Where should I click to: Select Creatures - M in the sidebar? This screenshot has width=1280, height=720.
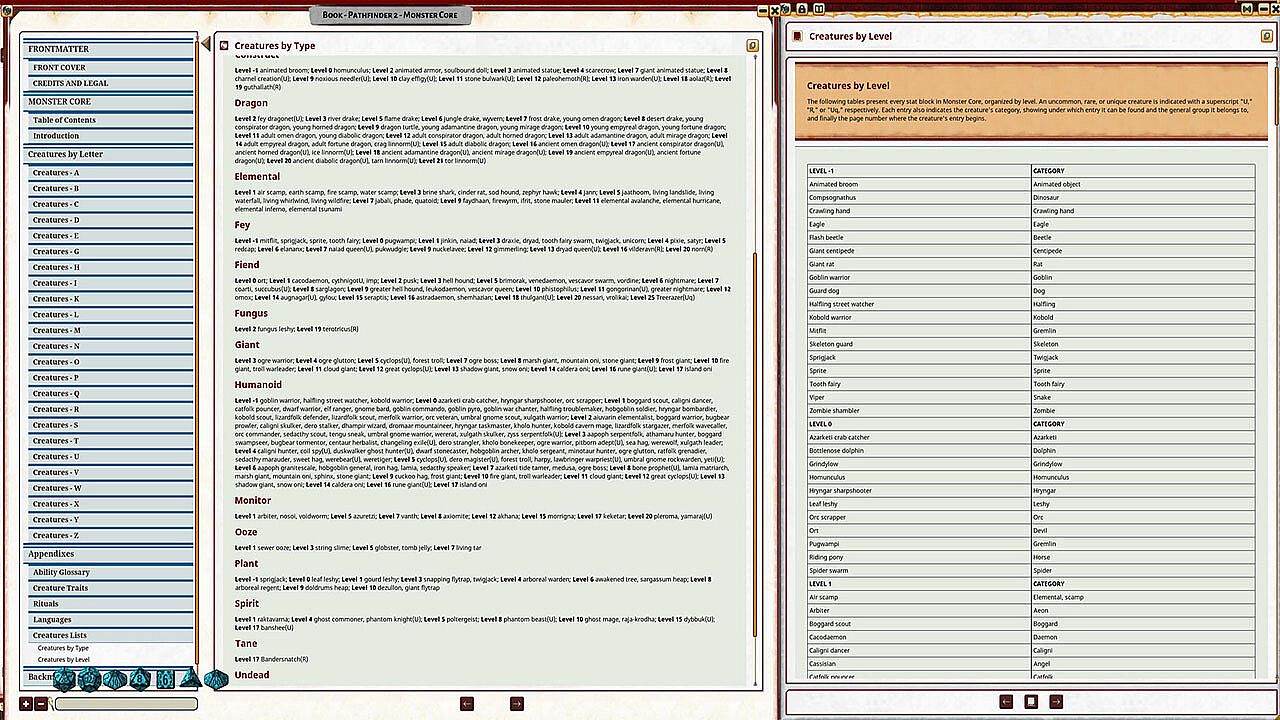point(110,331)
